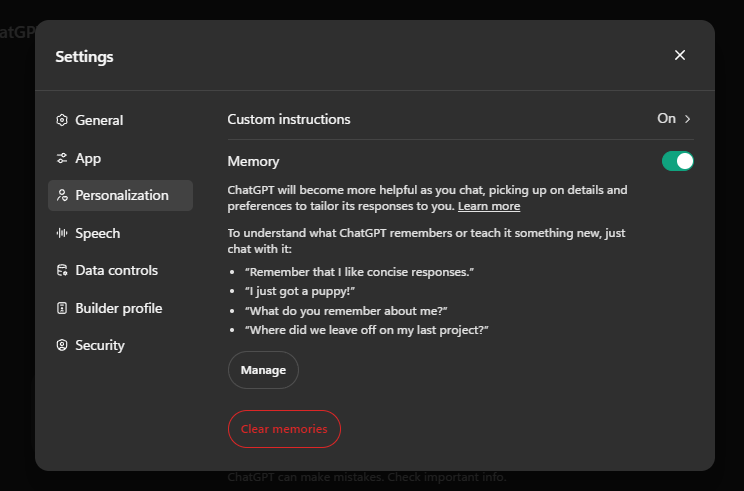Click the Builder profile badge icon
Viewport: 744px width, 491px height.
pyautogui.click(x=62, y=308)
